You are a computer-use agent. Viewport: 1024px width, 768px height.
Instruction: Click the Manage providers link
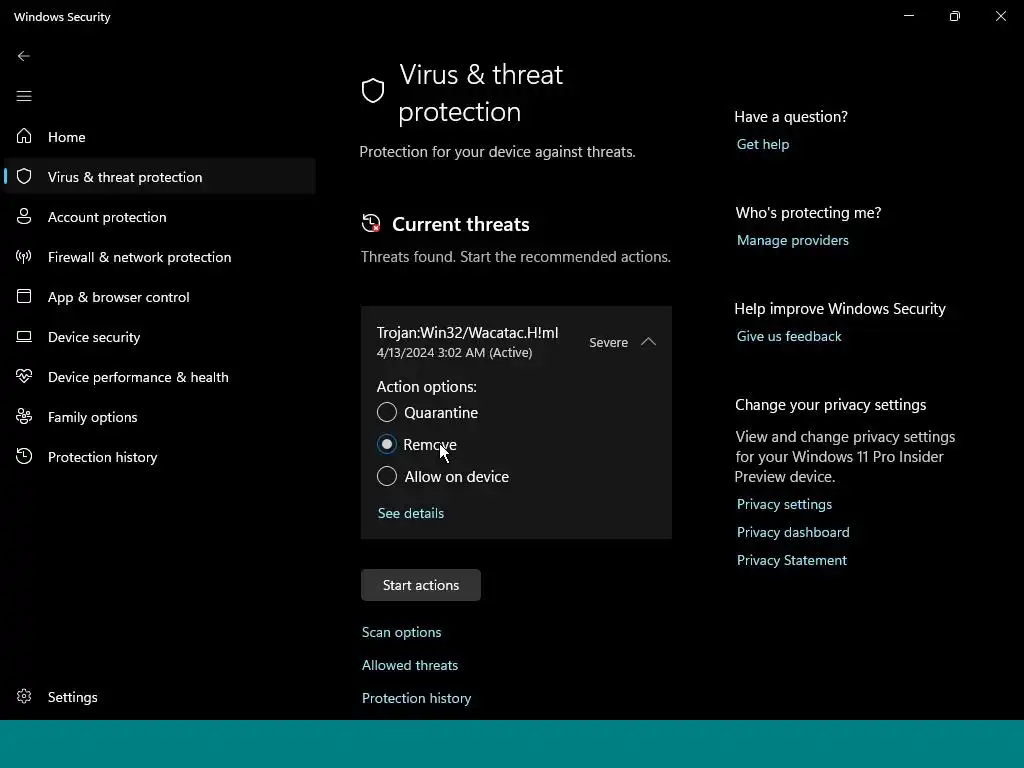(x=793, y=240)
